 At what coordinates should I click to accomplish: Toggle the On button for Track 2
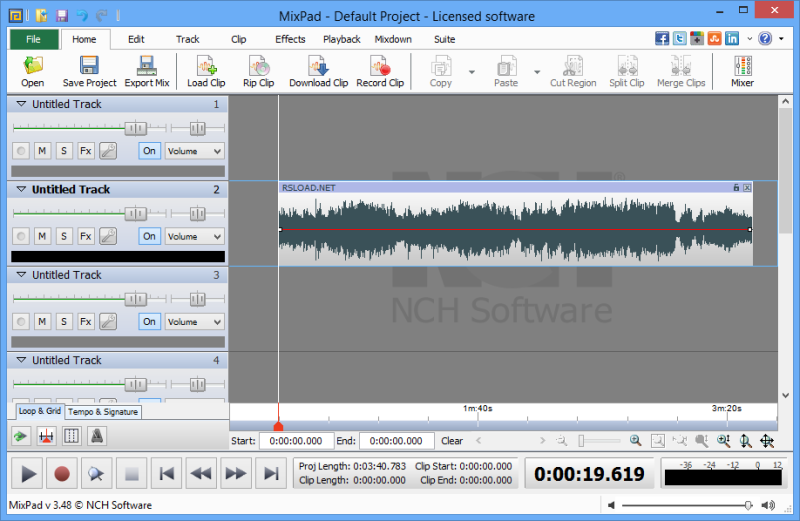tap(149, 236)
